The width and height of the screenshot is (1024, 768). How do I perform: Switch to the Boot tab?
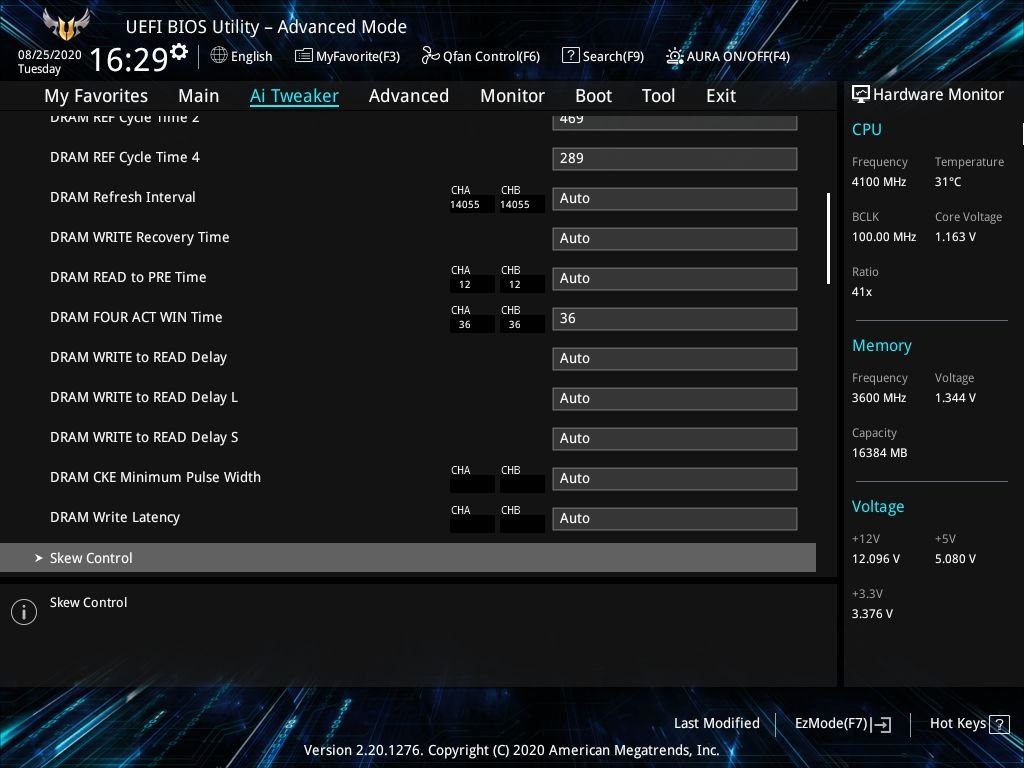coord(594,96)
